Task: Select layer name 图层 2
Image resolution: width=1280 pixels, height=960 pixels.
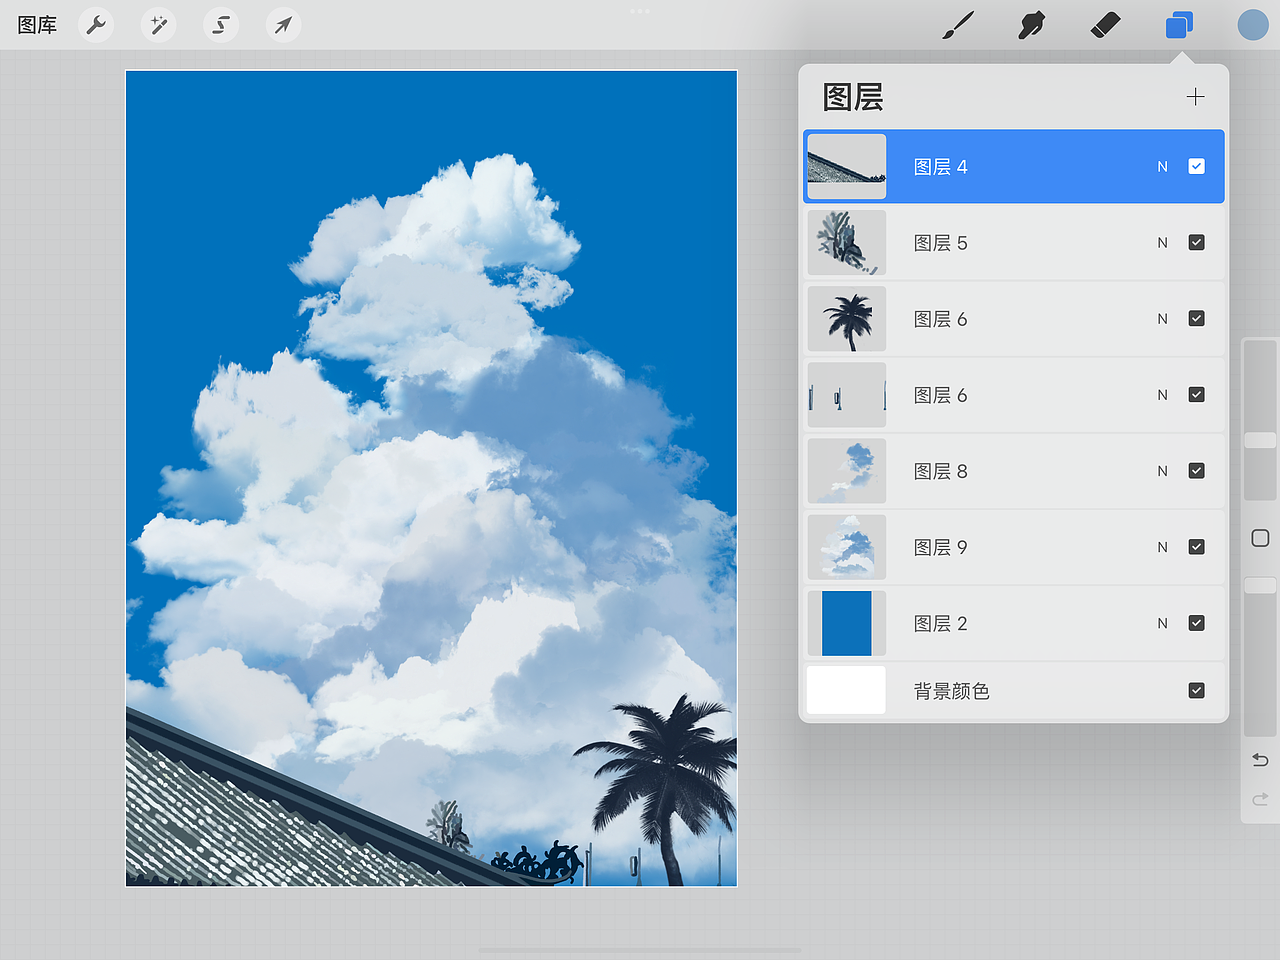Action: pos(940,623)
